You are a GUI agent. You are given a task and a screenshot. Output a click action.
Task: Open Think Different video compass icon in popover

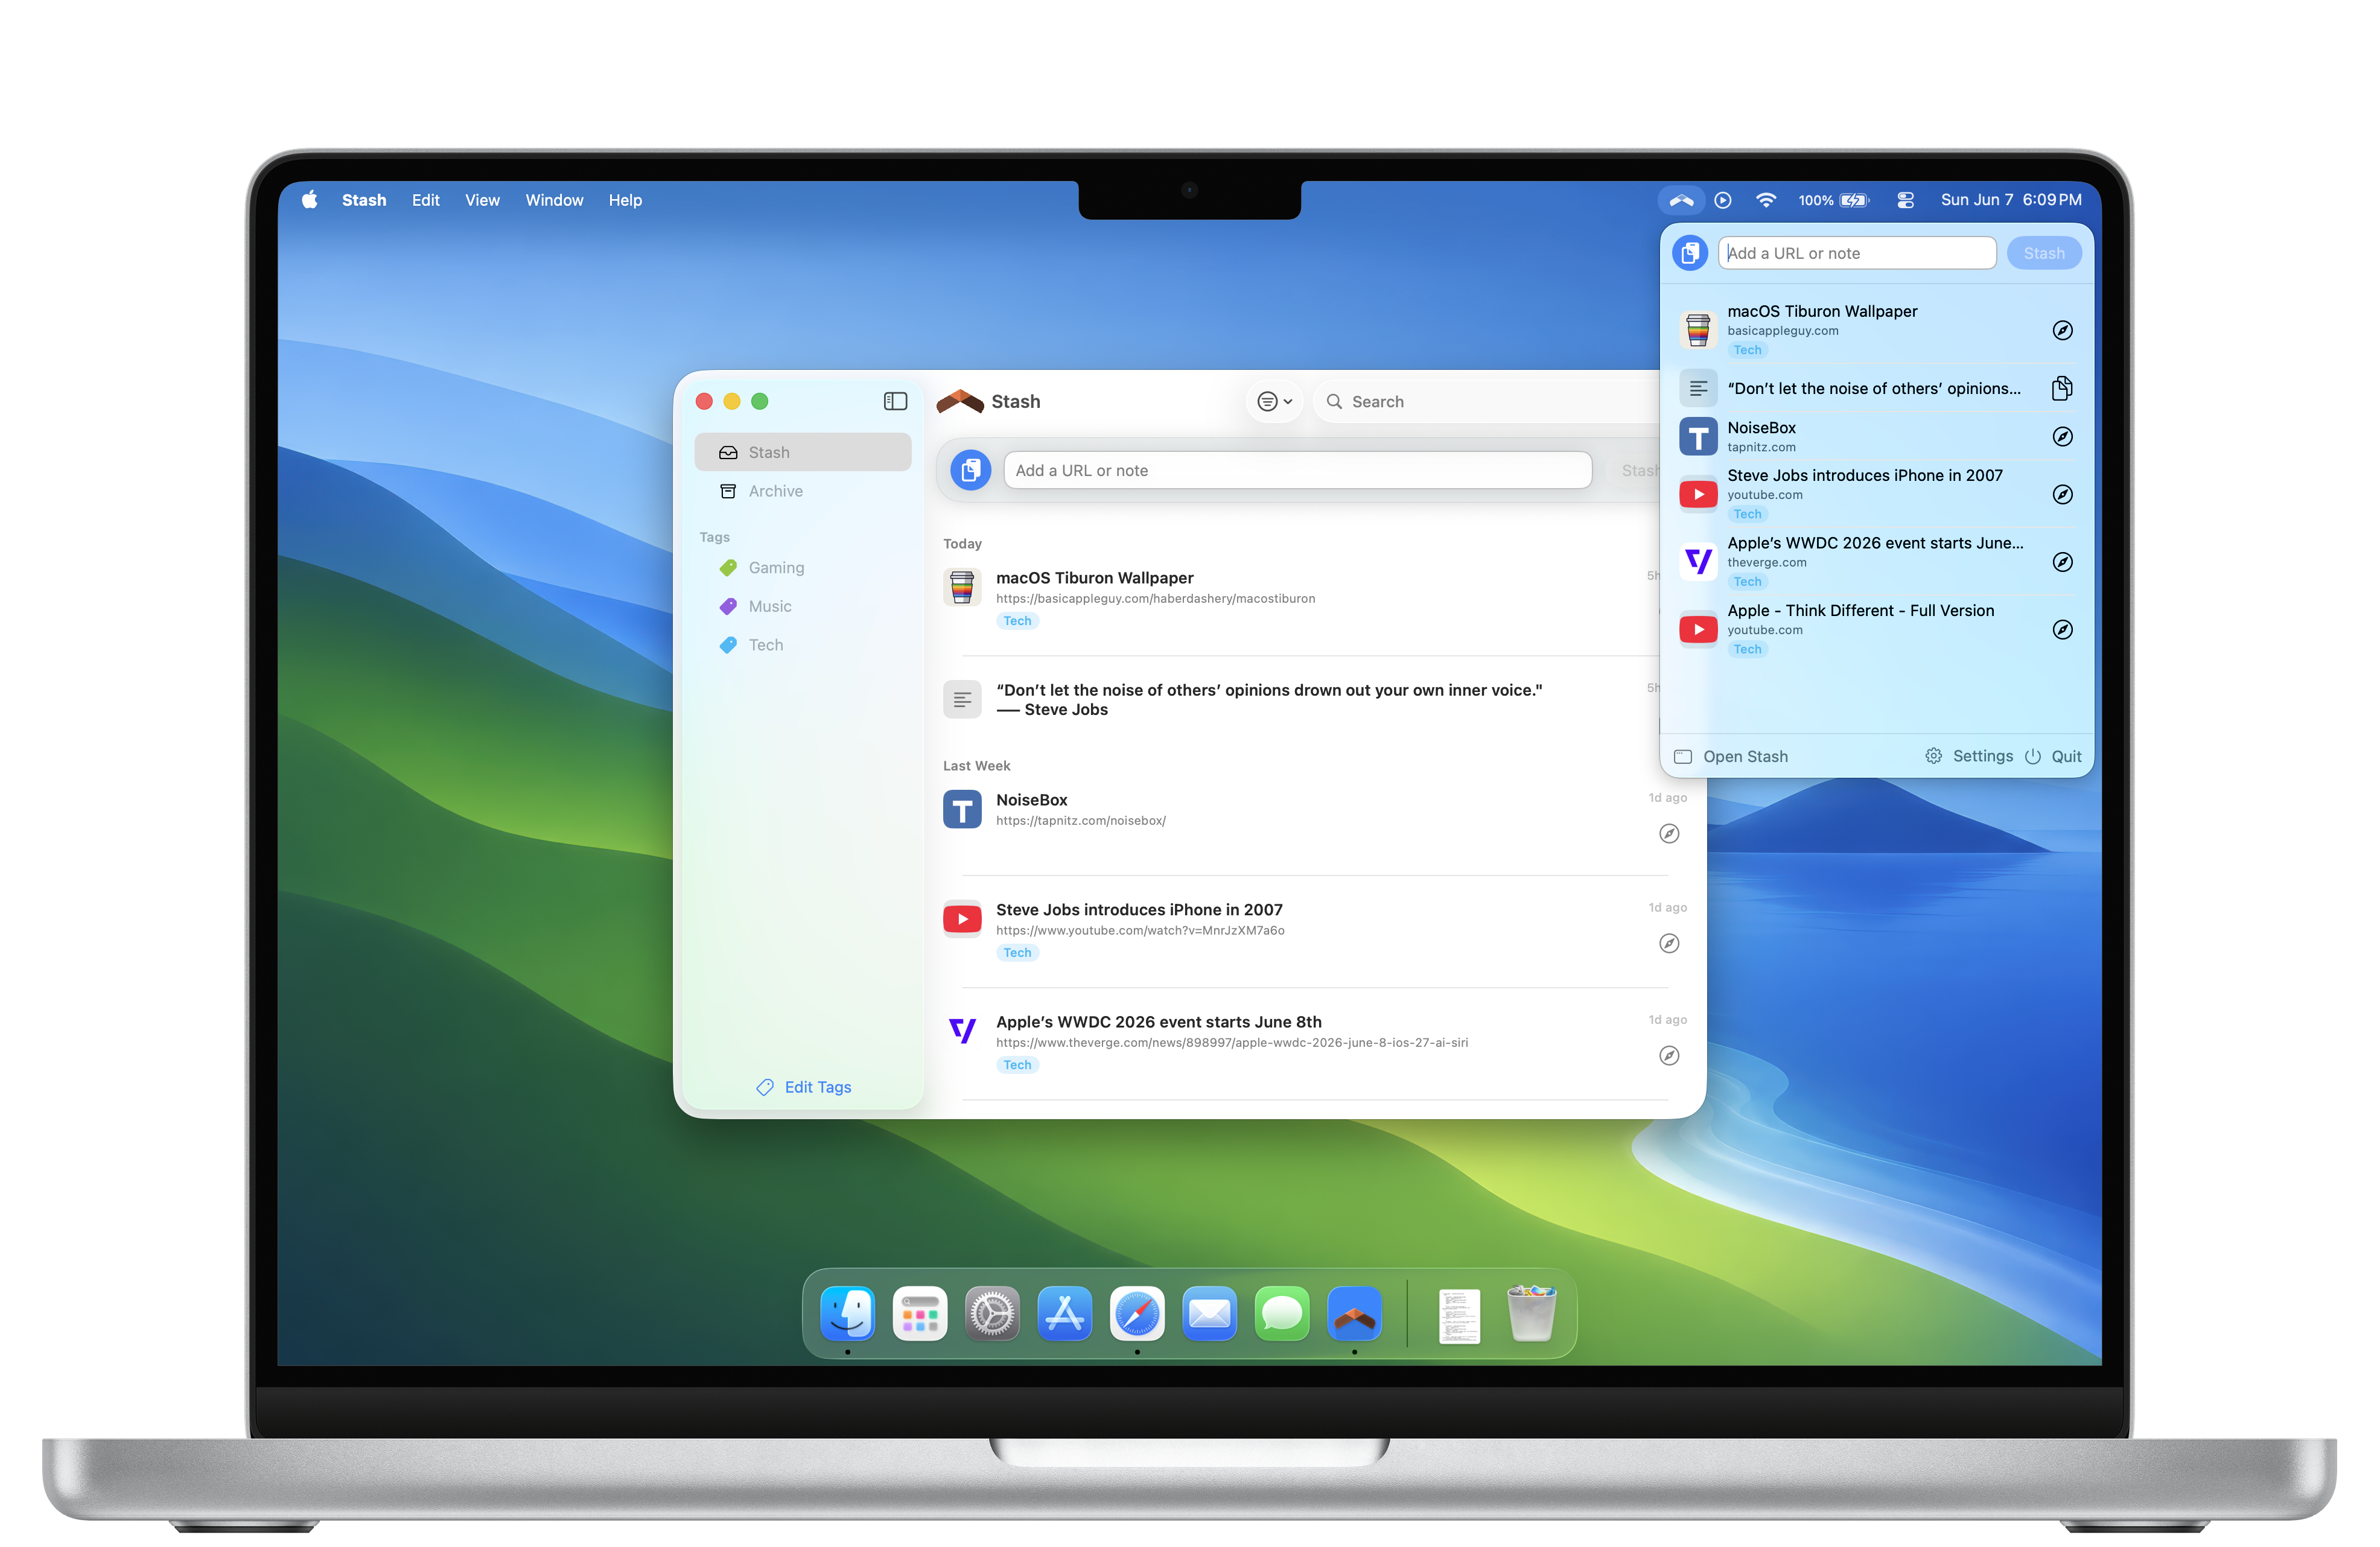click(x=2062, y=629)
